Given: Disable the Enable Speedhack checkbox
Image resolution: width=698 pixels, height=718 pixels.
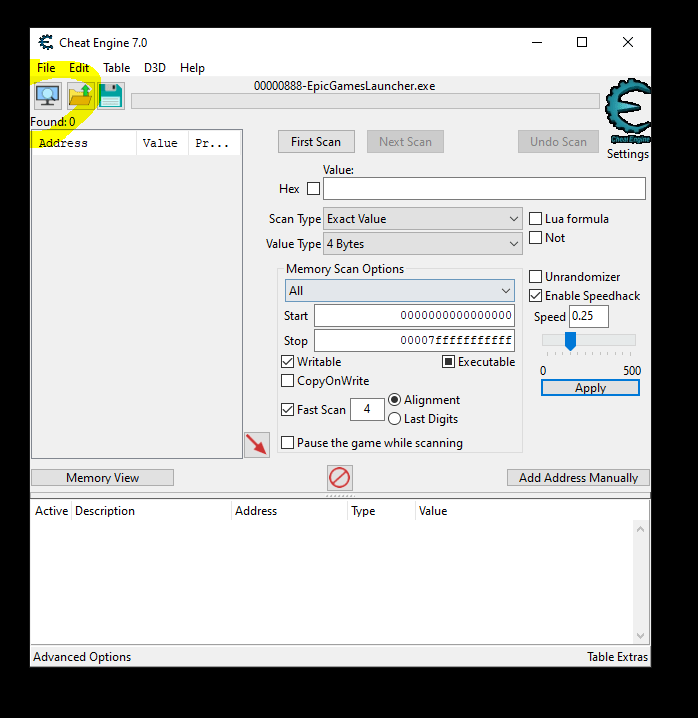Looking at the screenshot, I should 535,296.
